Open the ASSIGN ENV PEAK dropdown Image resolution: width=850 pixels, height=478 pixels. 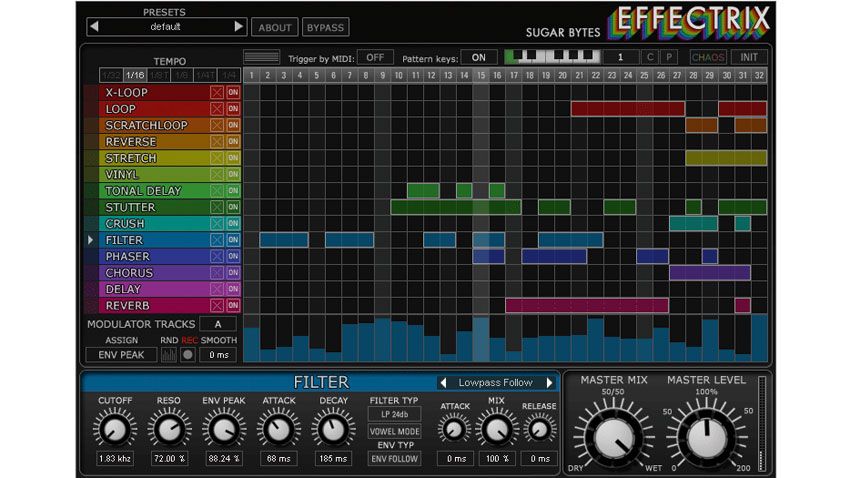click(x=121, y=355)
